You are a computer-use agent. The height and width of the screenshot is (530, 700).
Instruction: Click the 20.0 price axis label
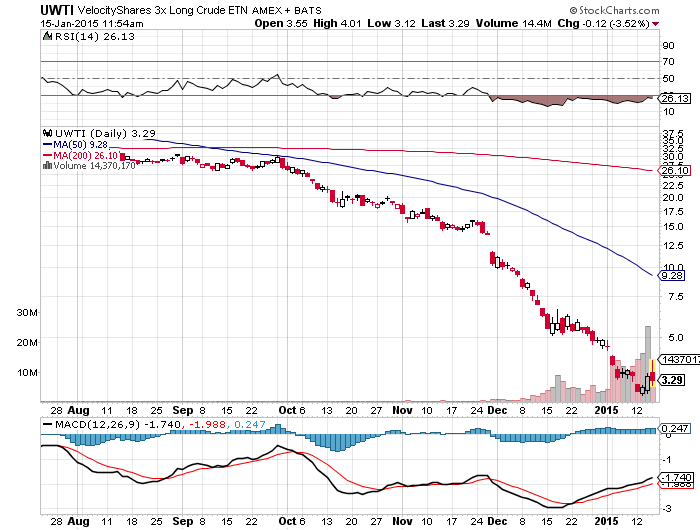tap(673, 197)
